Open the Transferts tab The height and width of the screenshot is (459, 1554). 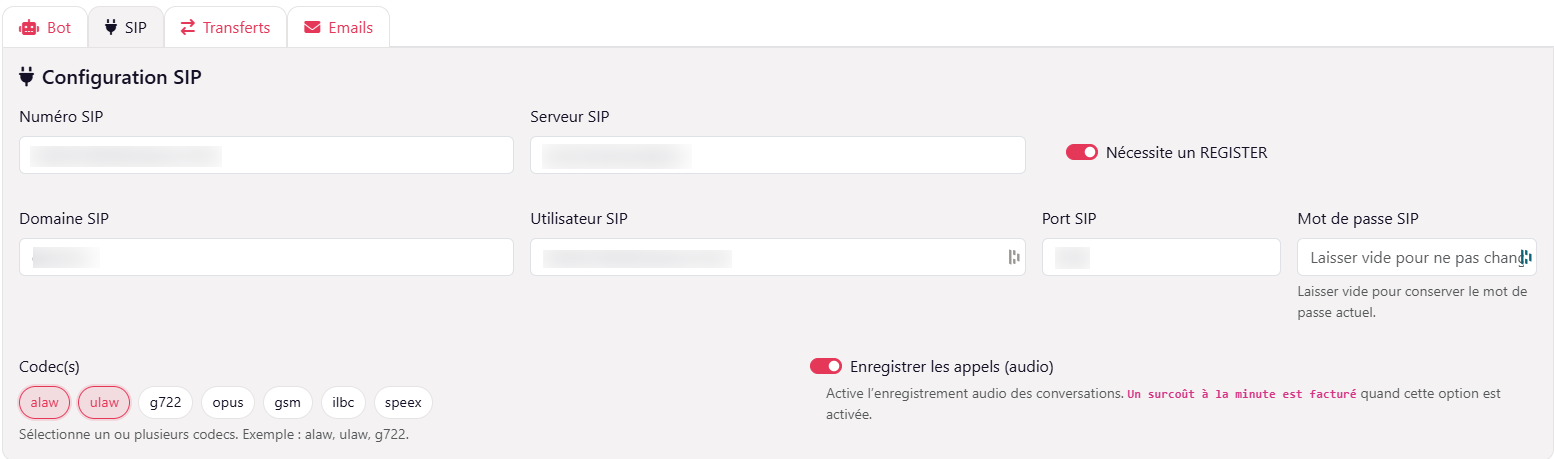pyautogui.click(x=226, y=28)
